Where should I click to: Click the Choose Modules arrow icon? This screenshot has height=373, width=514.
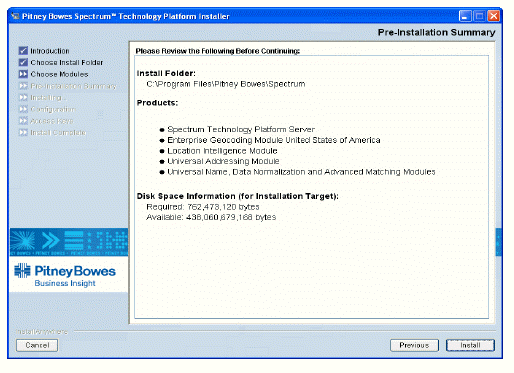[x=23, y=74]
